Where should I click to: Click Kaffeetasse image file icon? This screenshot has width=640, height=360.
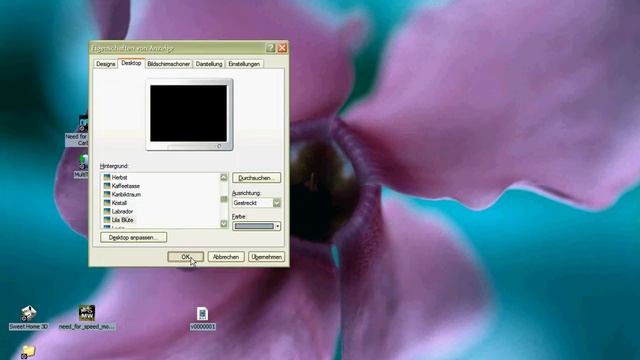click(107, 186)
